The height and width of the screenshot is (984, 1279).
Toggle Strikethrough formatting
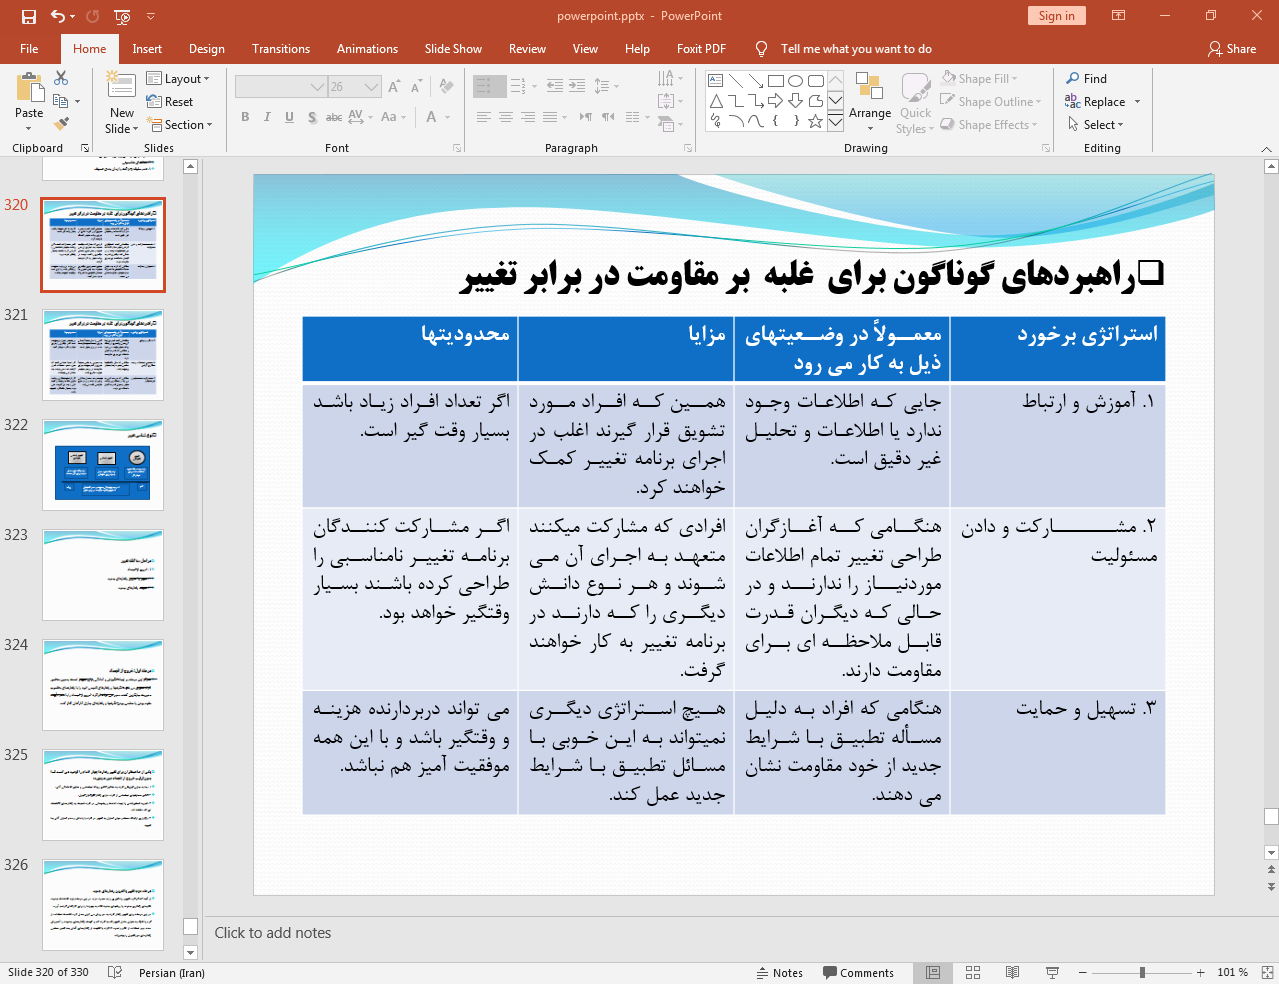(334, 117)
